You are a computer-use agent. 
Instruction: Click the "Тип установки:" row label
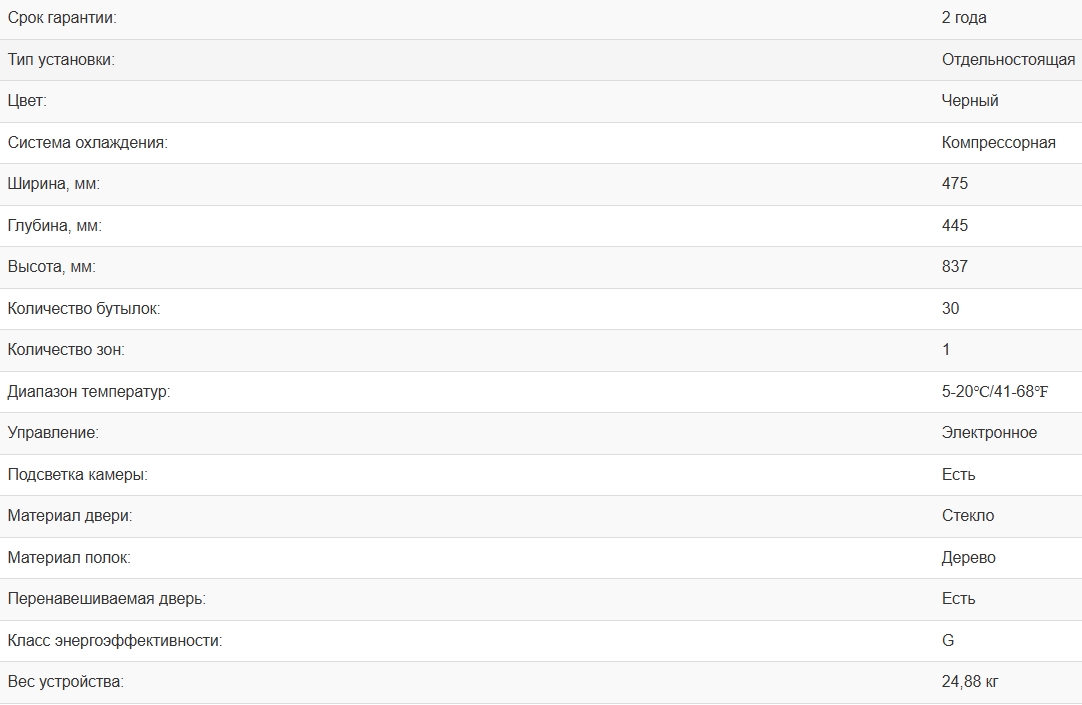(61, 60)
